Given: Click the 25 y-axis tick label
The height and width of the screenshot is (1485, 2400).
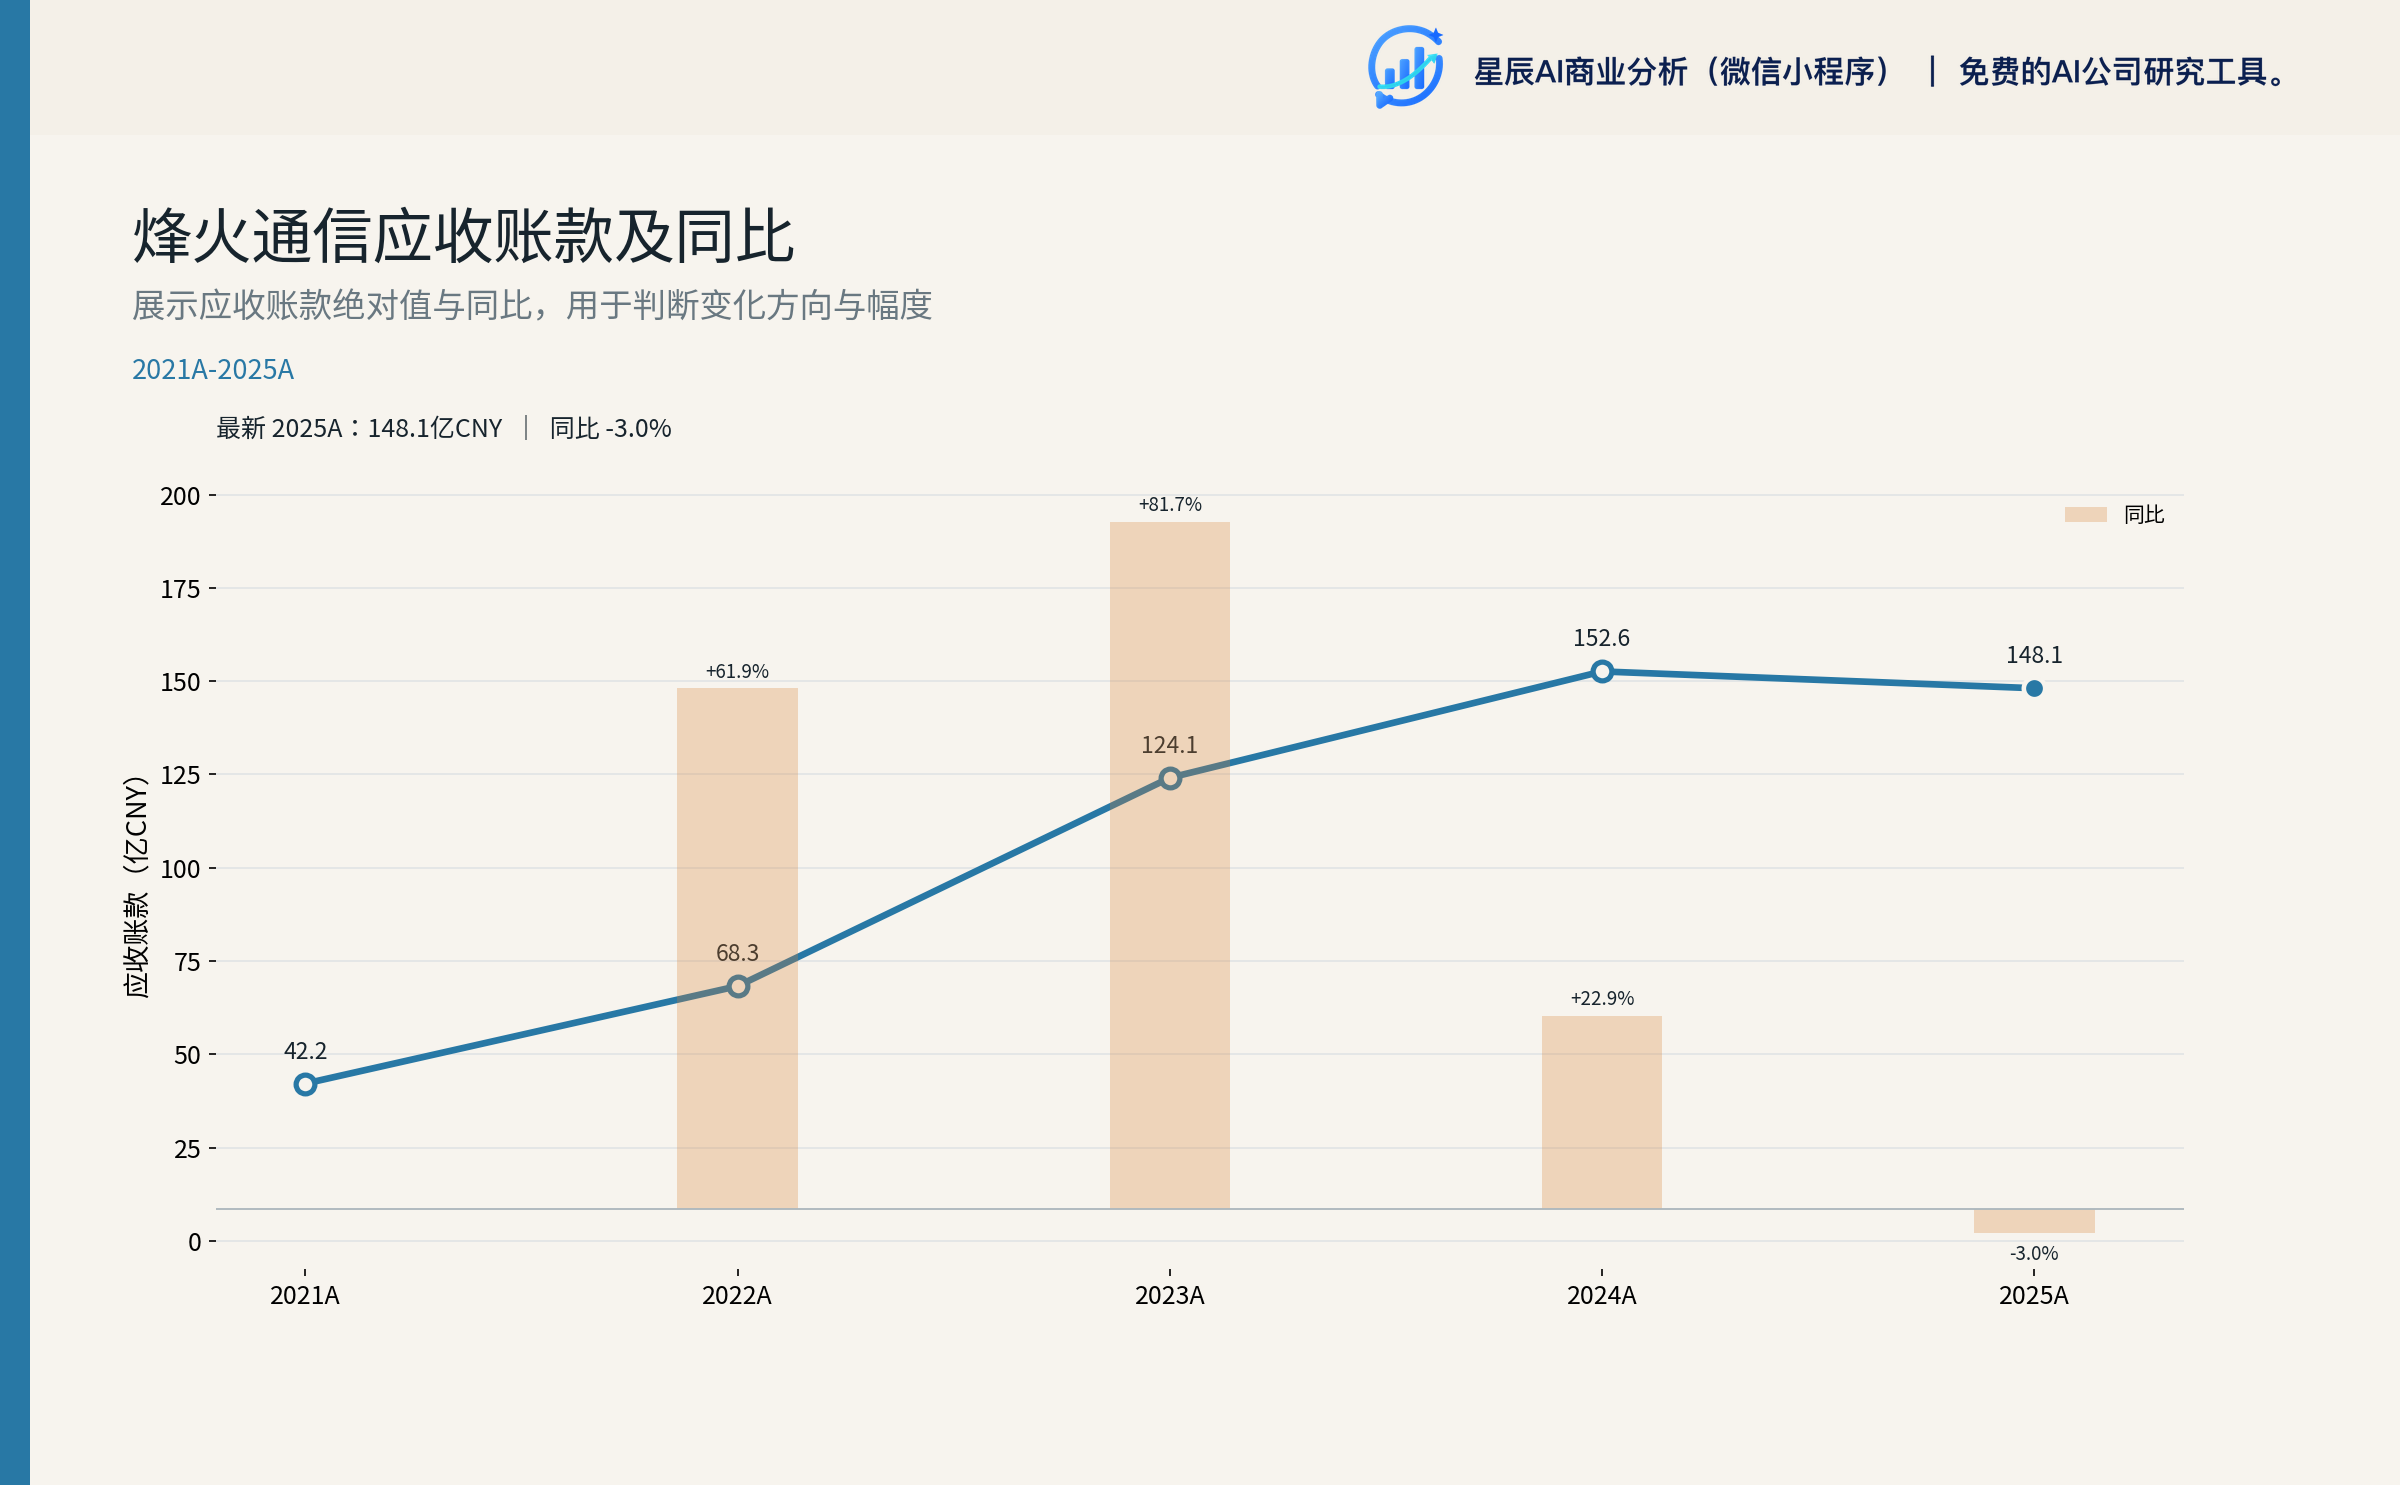Looking at the screenshot, I should (x=188, y=1149).
